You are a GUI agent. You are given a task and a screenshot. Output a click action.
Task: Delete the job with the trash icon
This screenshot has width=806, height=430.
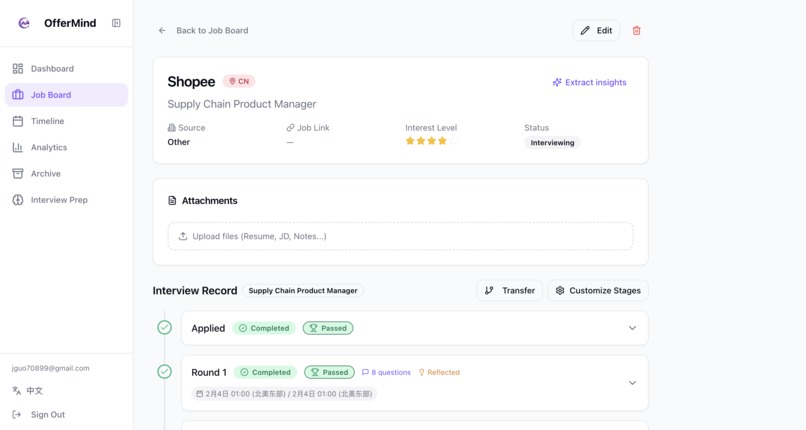pos(636,31)
